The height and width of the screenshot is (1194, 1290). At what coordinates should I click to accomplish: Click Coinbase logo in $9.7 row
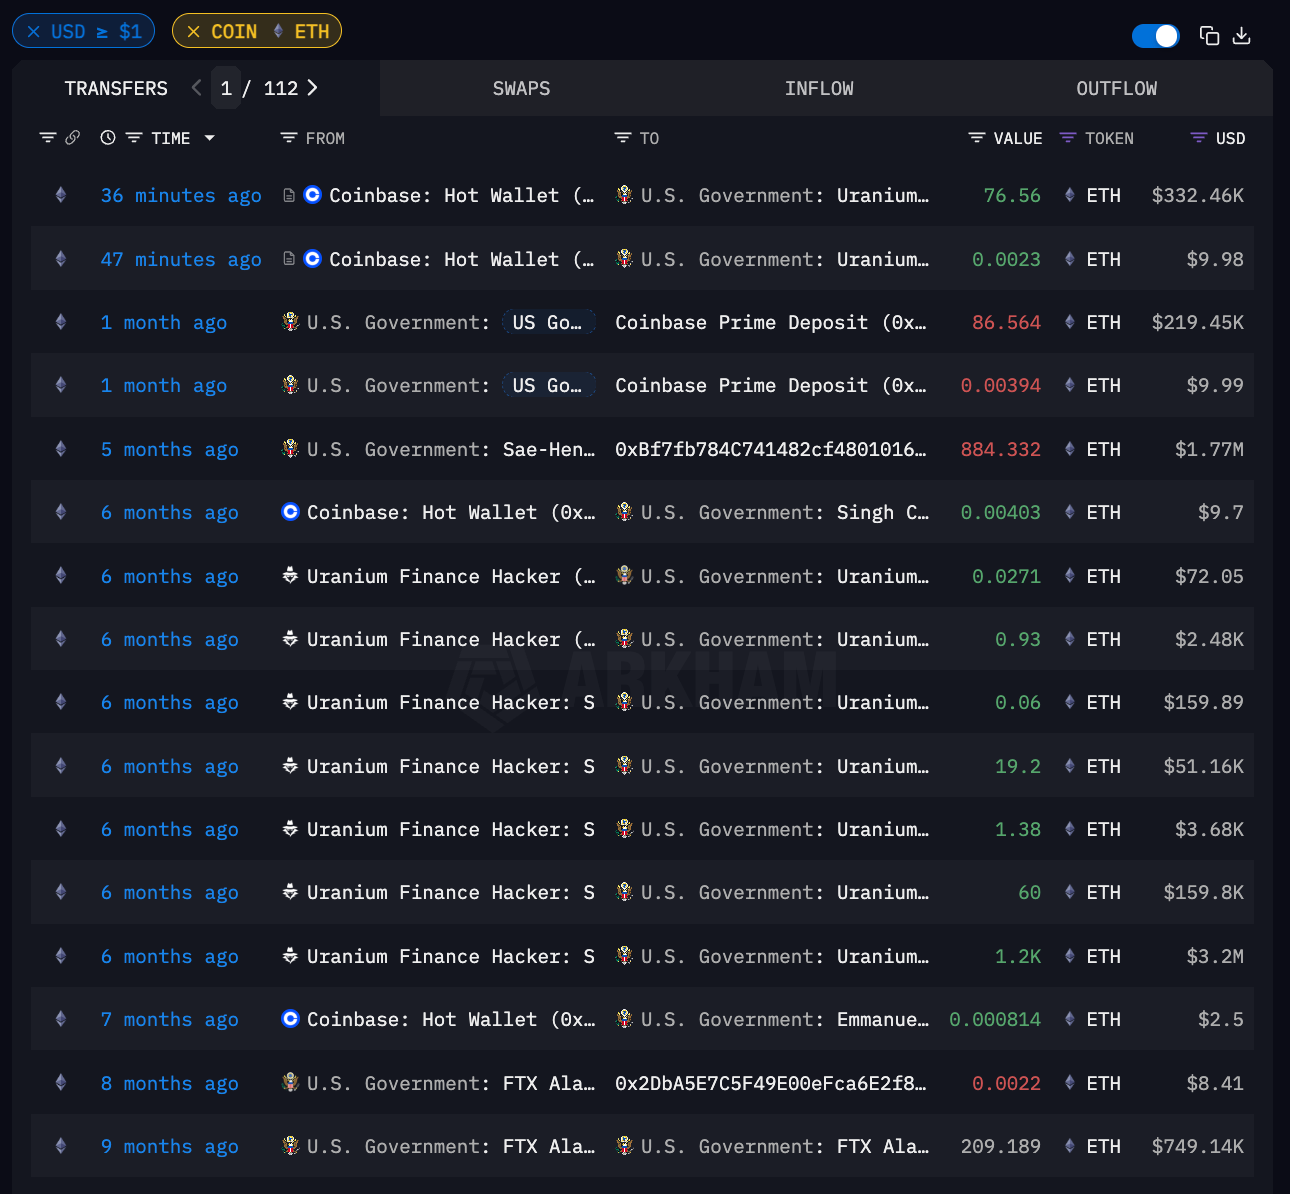pyautogui.click(x=291, y=512)
